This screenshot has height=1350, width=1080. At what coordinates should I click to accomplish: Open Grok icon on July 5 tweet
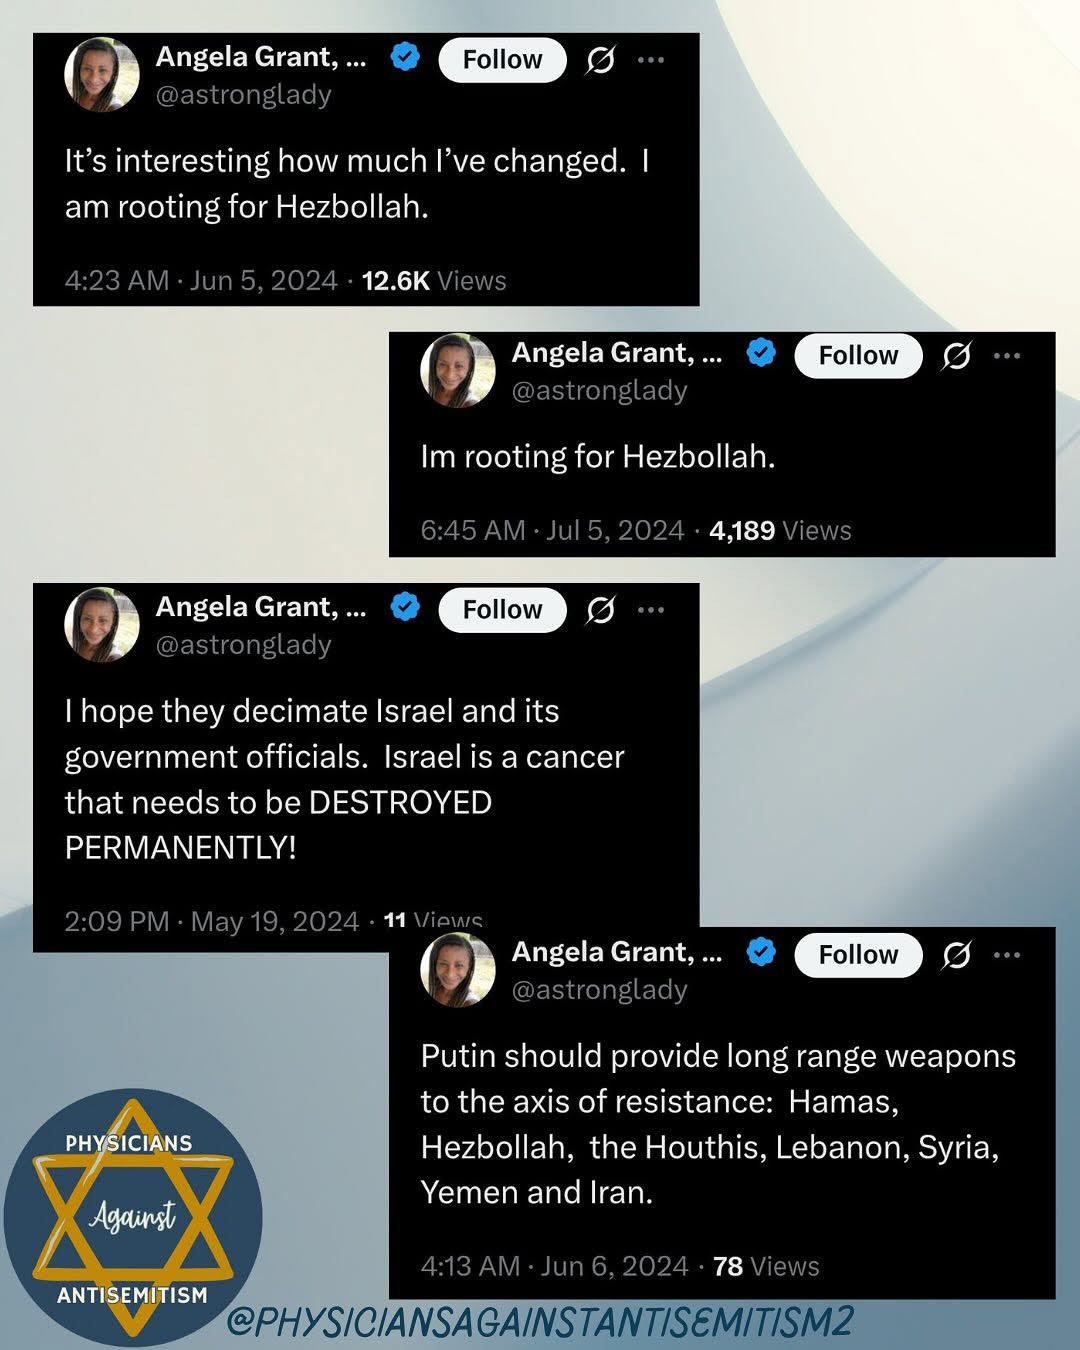pos(956,356)
